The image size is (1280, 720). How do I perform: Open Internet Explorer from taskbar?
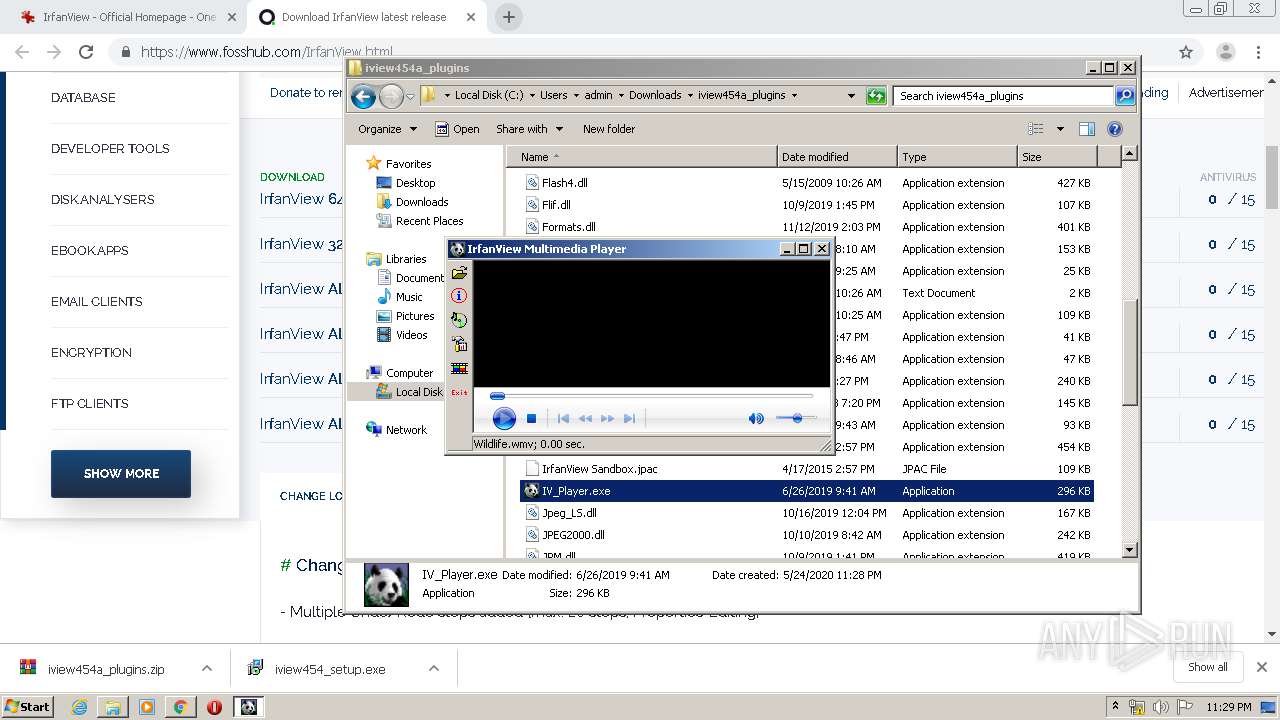pos(80,707)
